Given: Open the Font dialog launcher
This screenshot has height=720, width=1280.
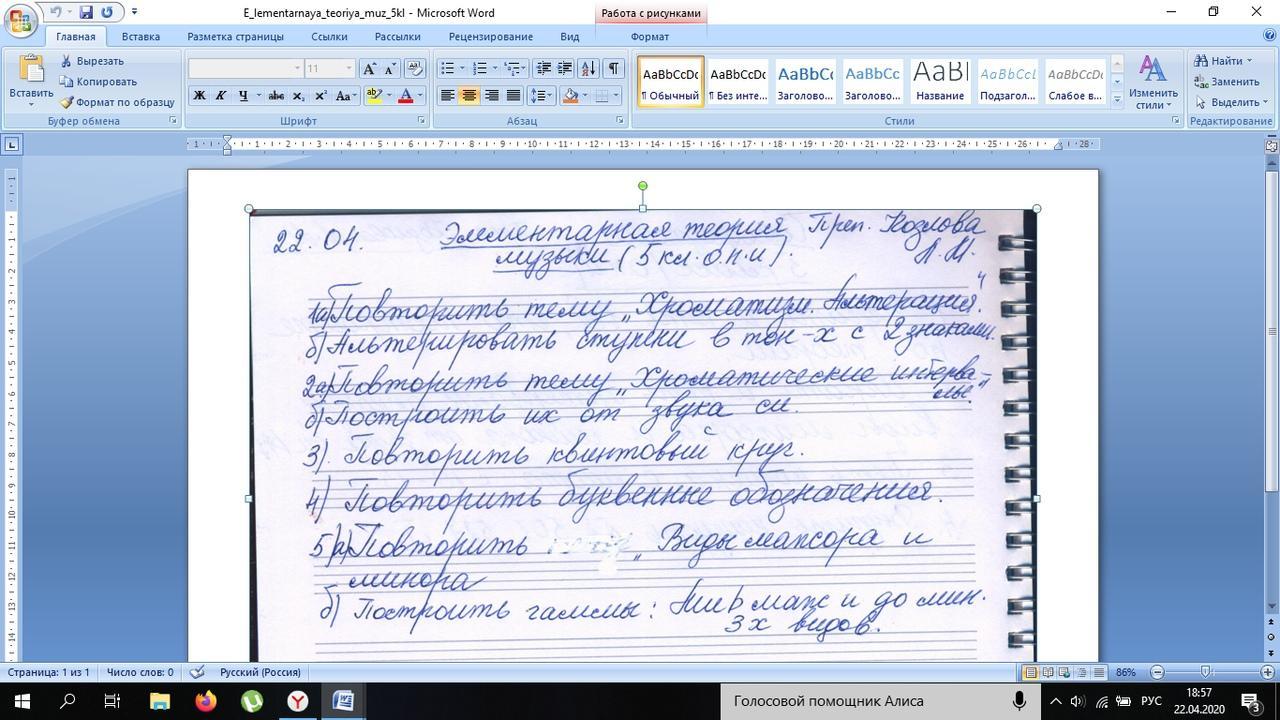Looking at the screenshot, I should (421, 121).
